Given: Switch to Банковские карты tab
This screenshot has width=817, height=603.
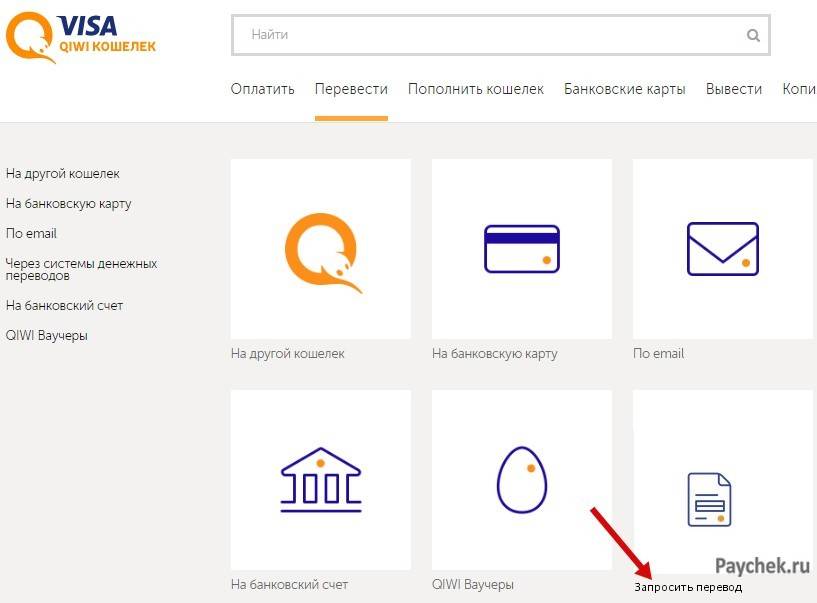Looking at the screenshot, I should [x=624, y=89].
